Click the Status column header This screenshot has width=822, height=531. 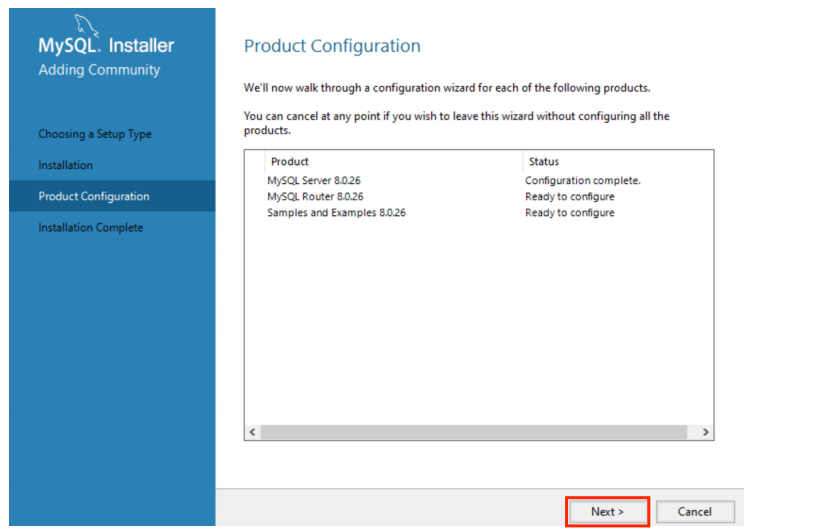click(x=618, y=161)
